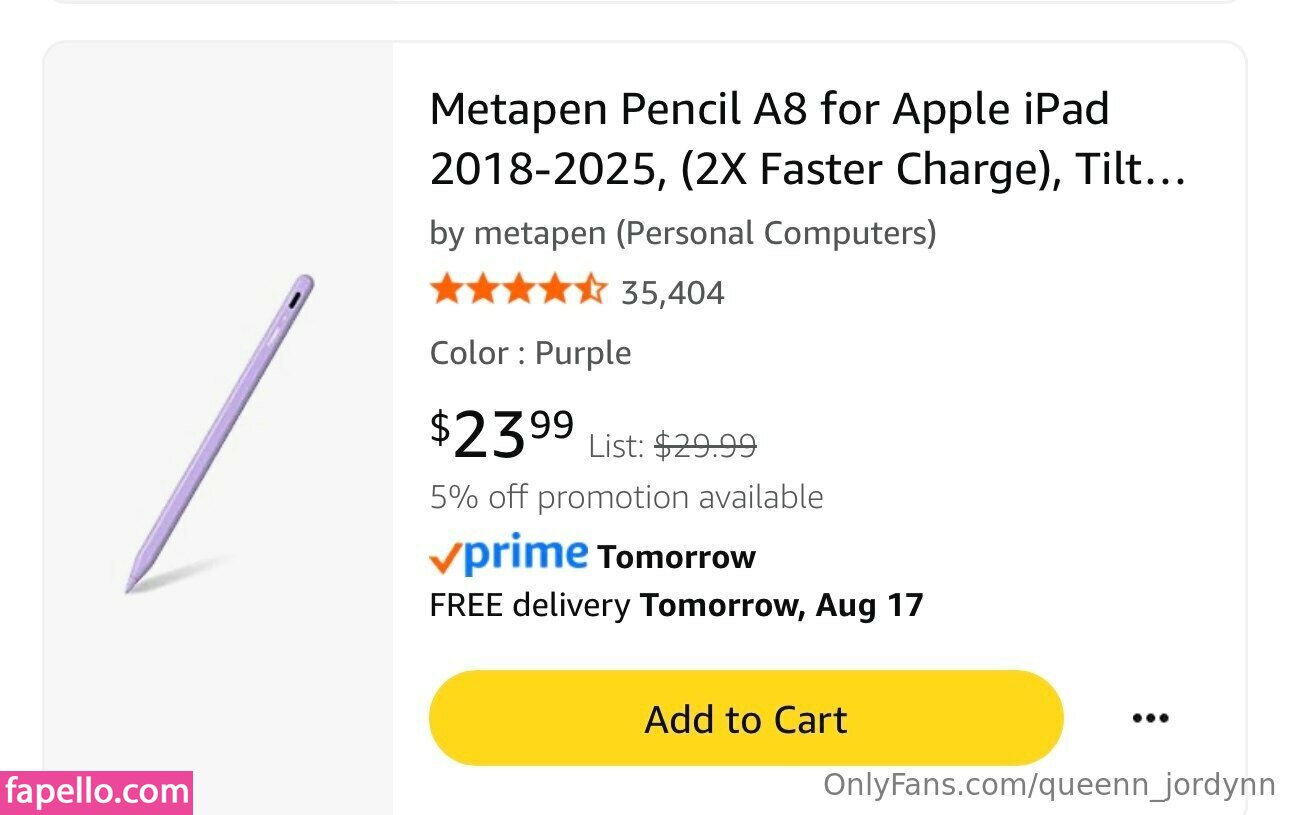Click the half-filled fifth rating star
Screen dimensions: 1290x815
[591, 291]
